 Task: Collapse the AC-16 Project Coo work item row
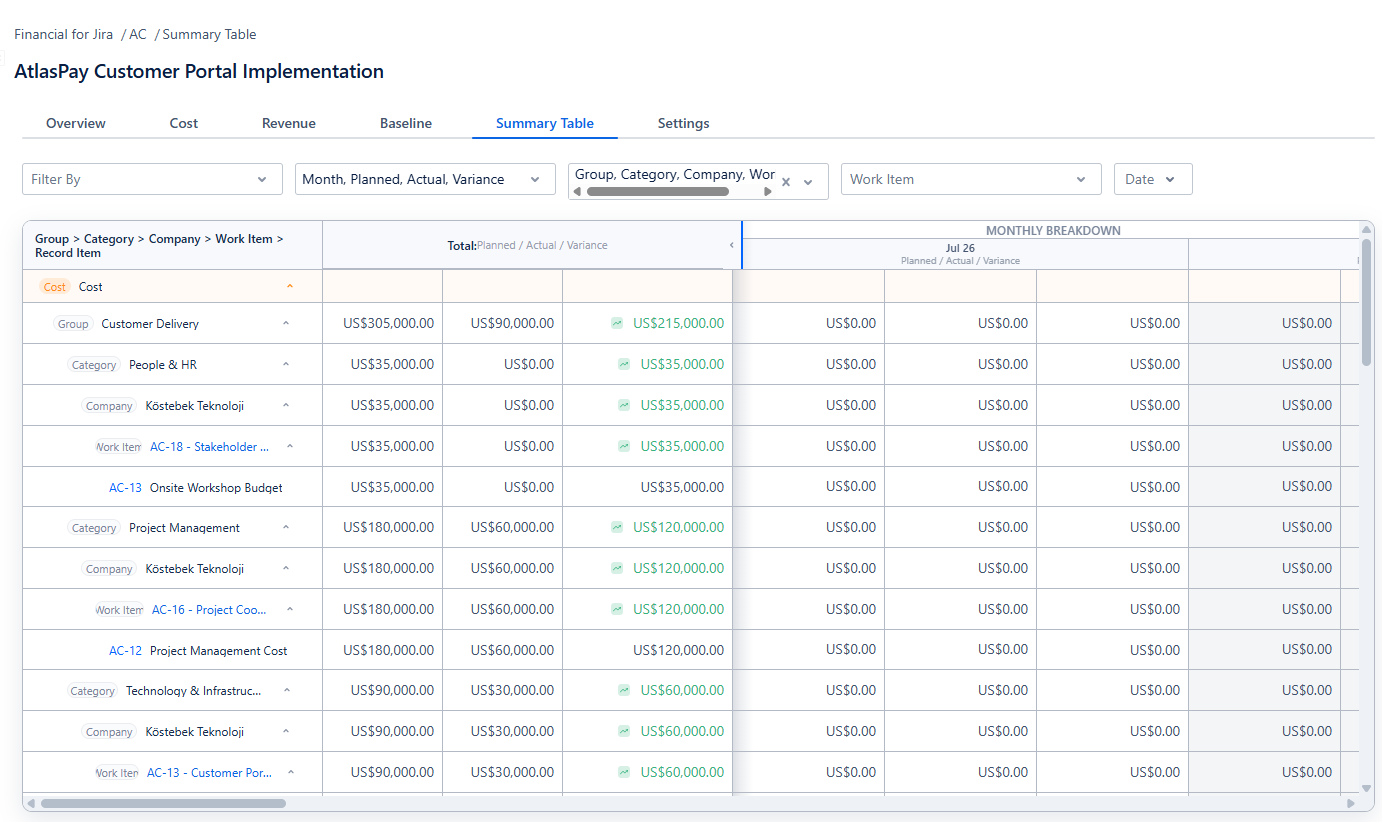click(x=291, y=610)
